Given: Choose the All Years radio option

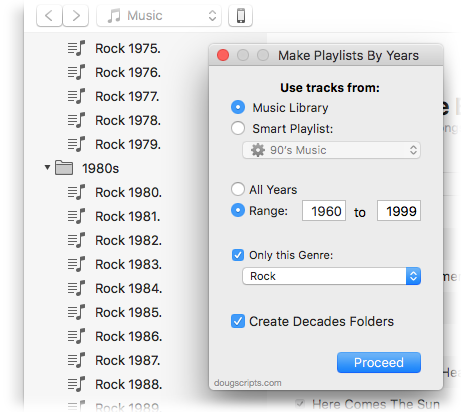Looking at the screenshot, I should point(238,189).
